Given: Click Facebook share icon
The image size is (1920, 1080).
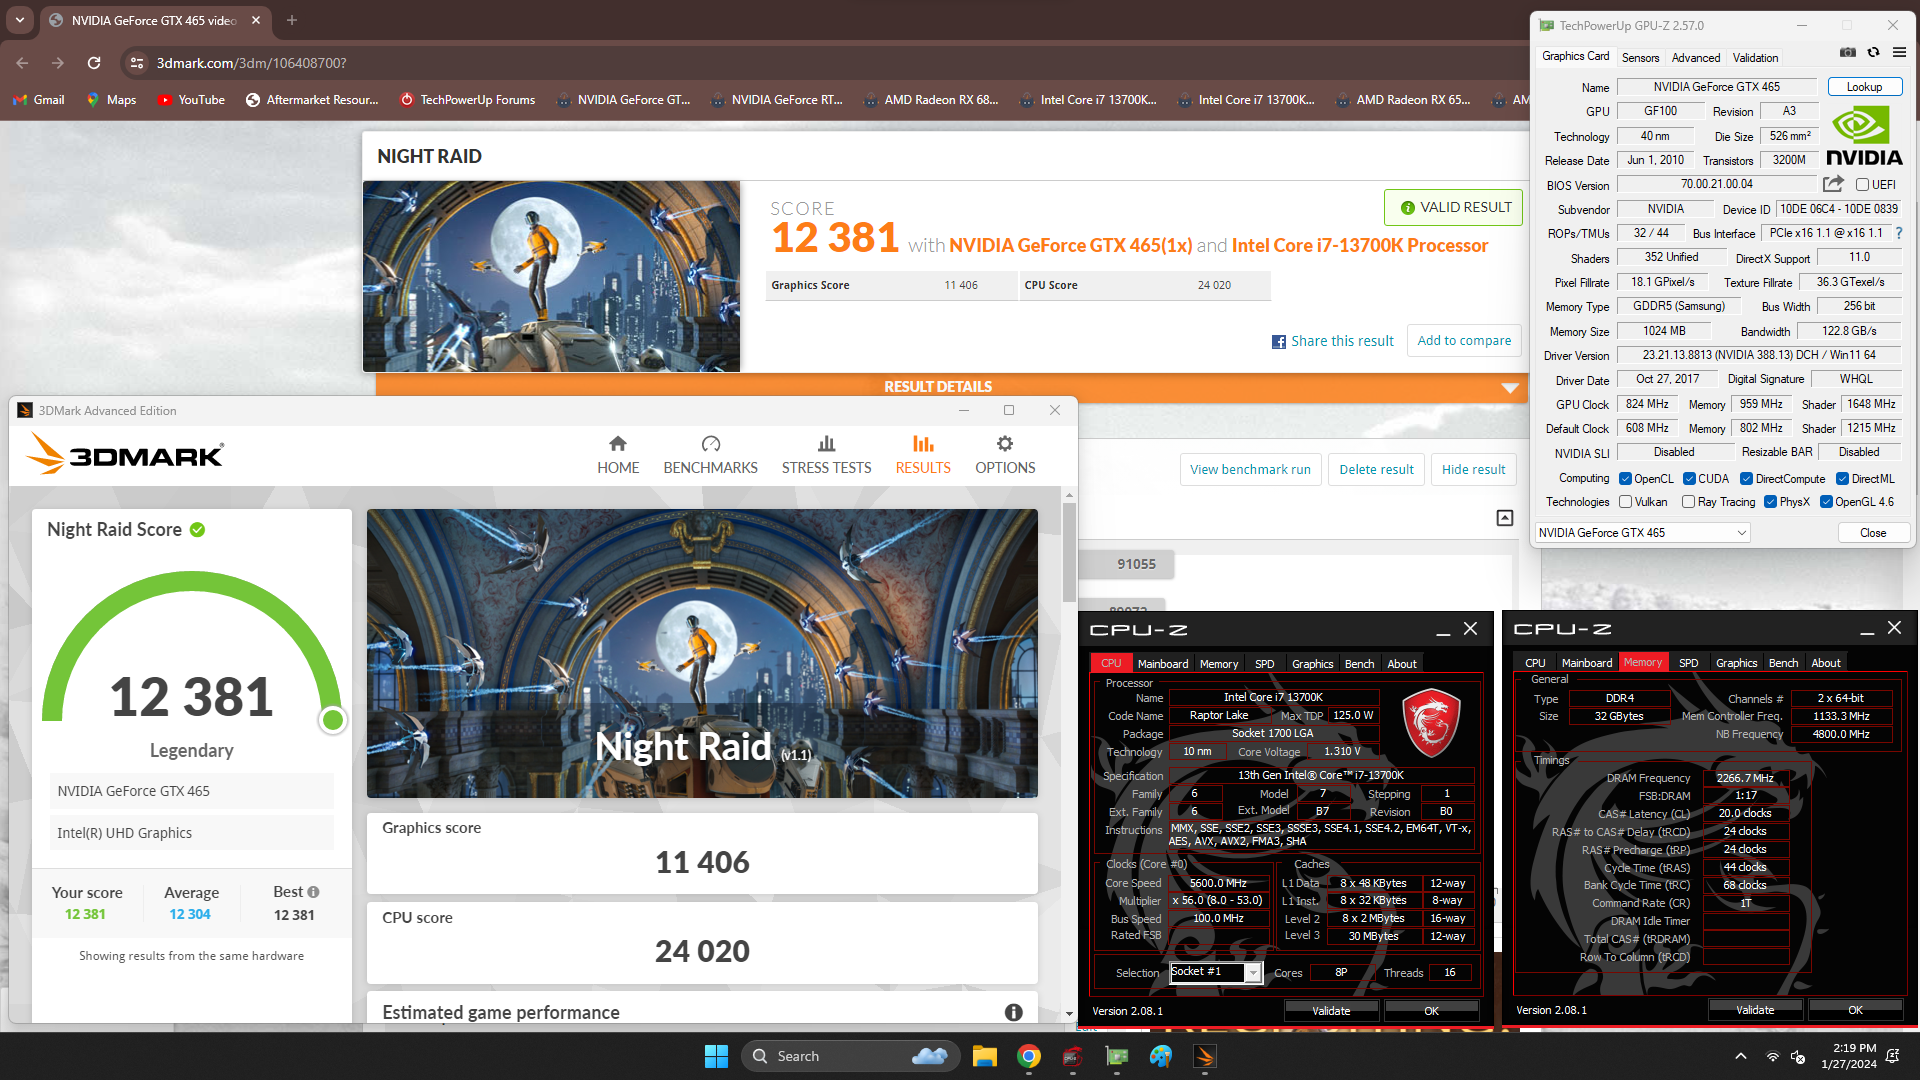Looking at the screenshot, I should click(x=1279, y=342).
